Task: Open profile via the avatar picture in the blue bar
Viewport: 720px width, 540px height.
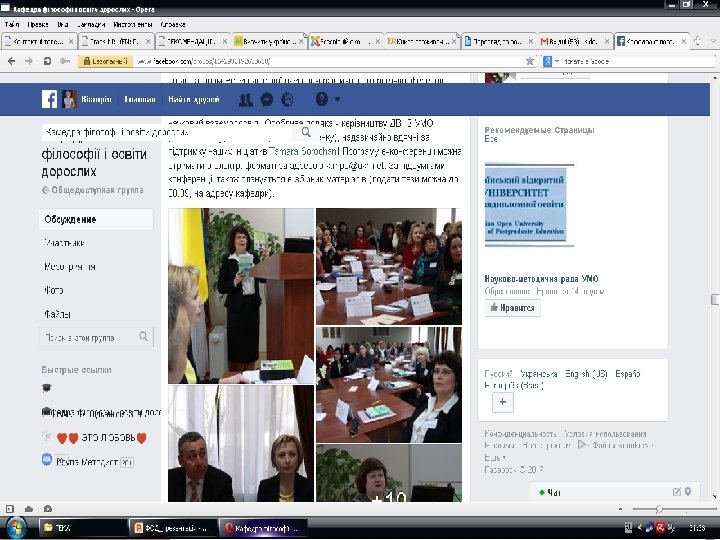Action: pos(69,99)
